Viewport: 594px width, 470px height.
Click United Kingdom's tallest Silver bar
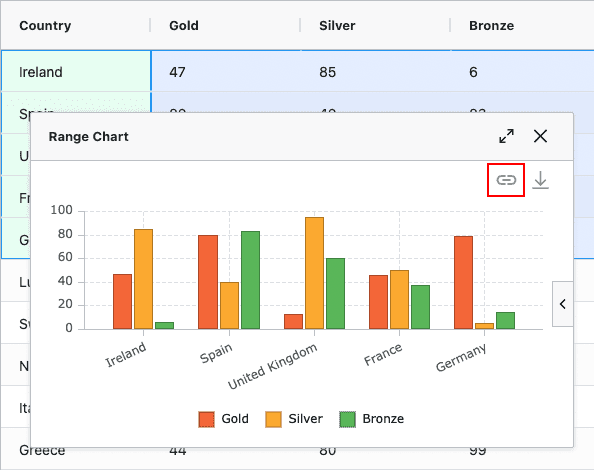tap(314, 273)
